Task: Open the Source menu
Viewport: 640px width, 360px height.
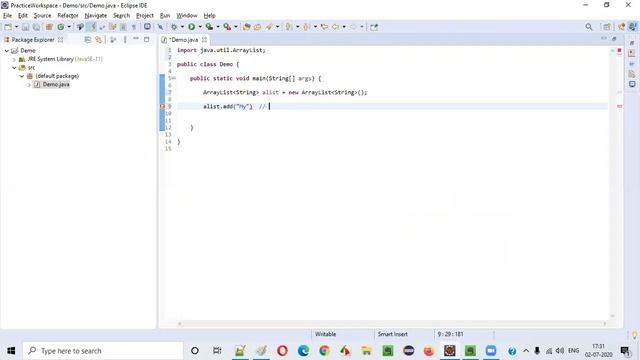Action: 42,16
